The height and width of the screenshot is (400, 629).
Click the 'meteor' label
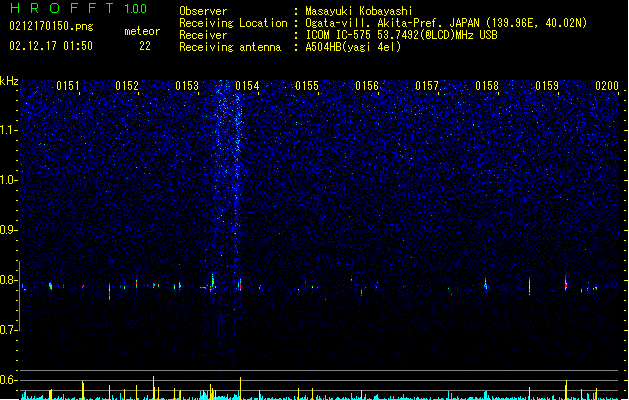[142, 31]
